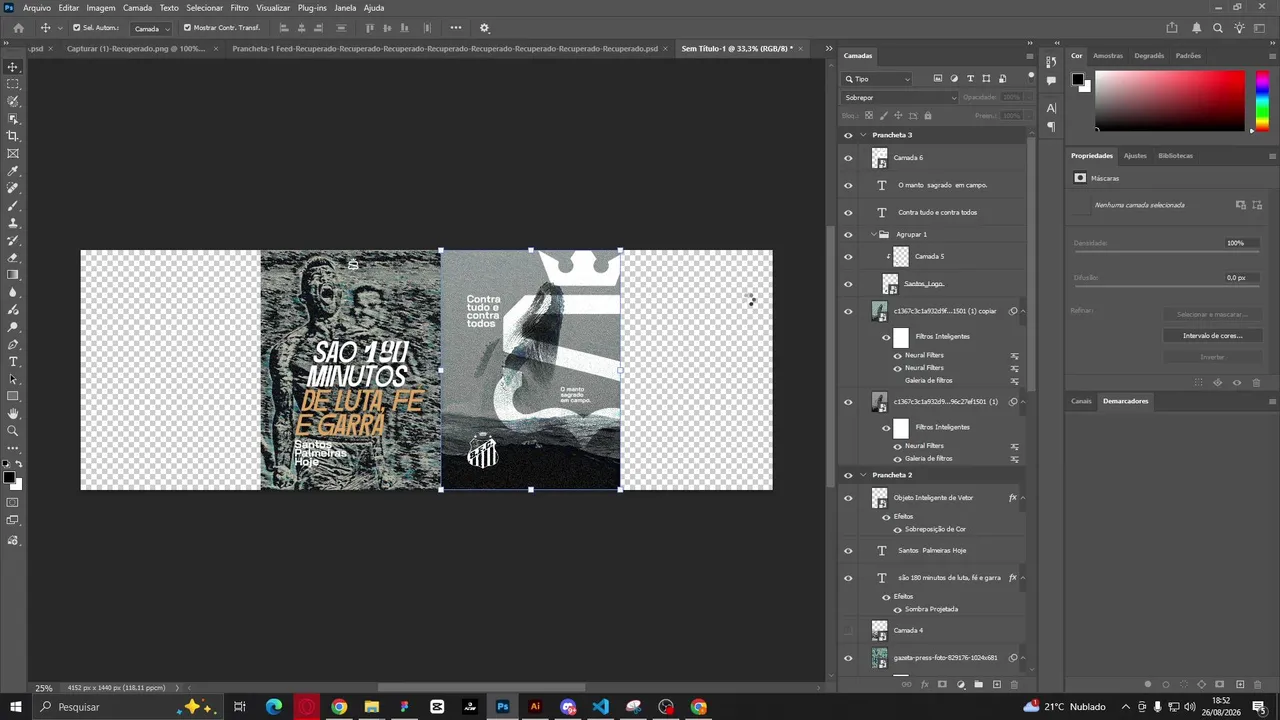The height and width of the screenshot is (720, 1280).
Task: Show overflow document tabs chevron
Action: point(828,48)
